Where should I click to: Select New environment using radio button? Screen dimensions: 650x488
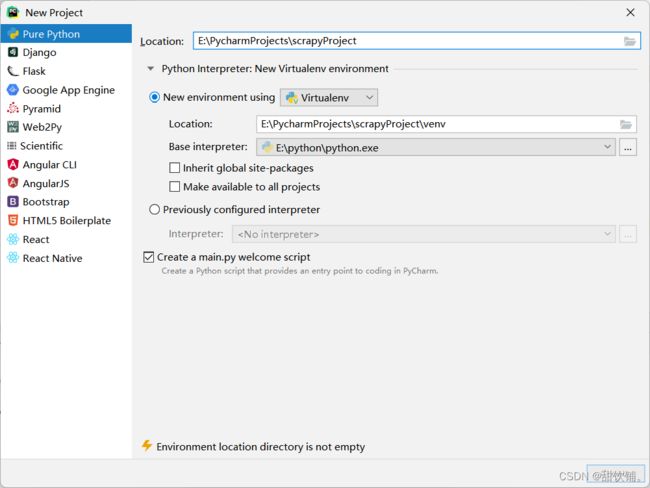(154, 97)
